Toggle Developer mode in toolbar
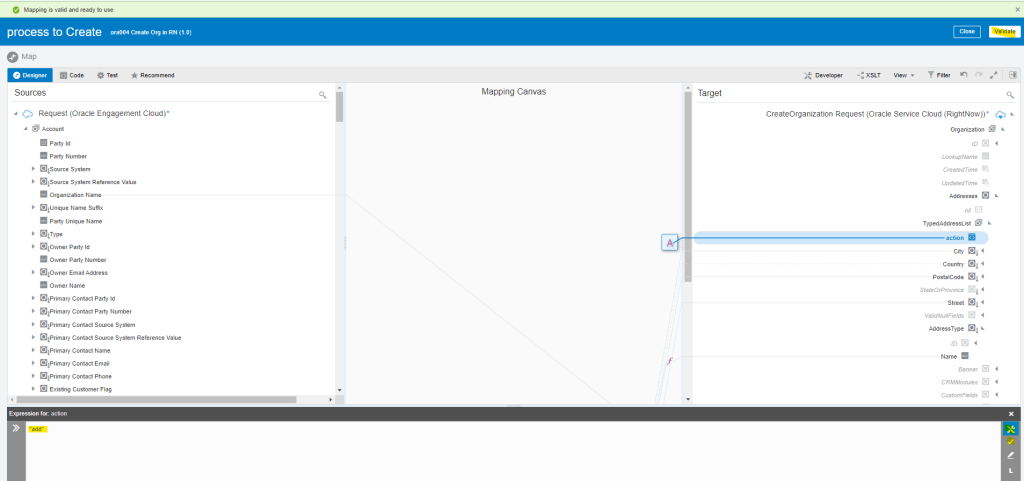This screenshot has height=481, width=1024. coord(823,75)
